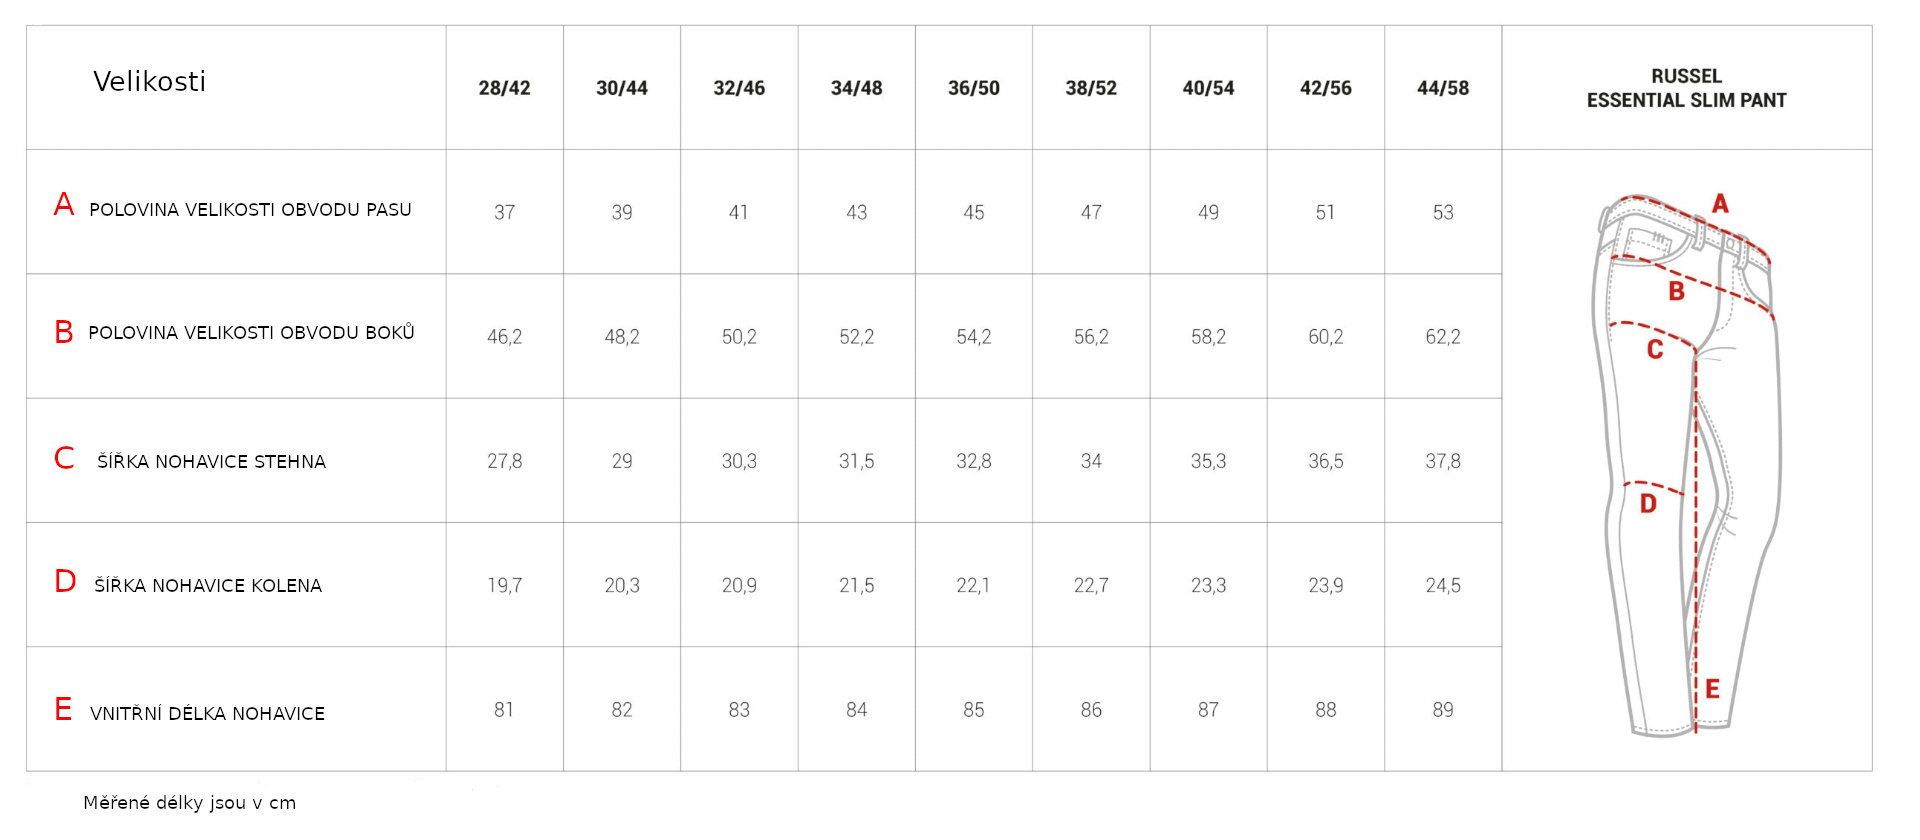Click the hip value 54,2 cell
This screenshot has height=840, width=1920.
coord(974,337)
